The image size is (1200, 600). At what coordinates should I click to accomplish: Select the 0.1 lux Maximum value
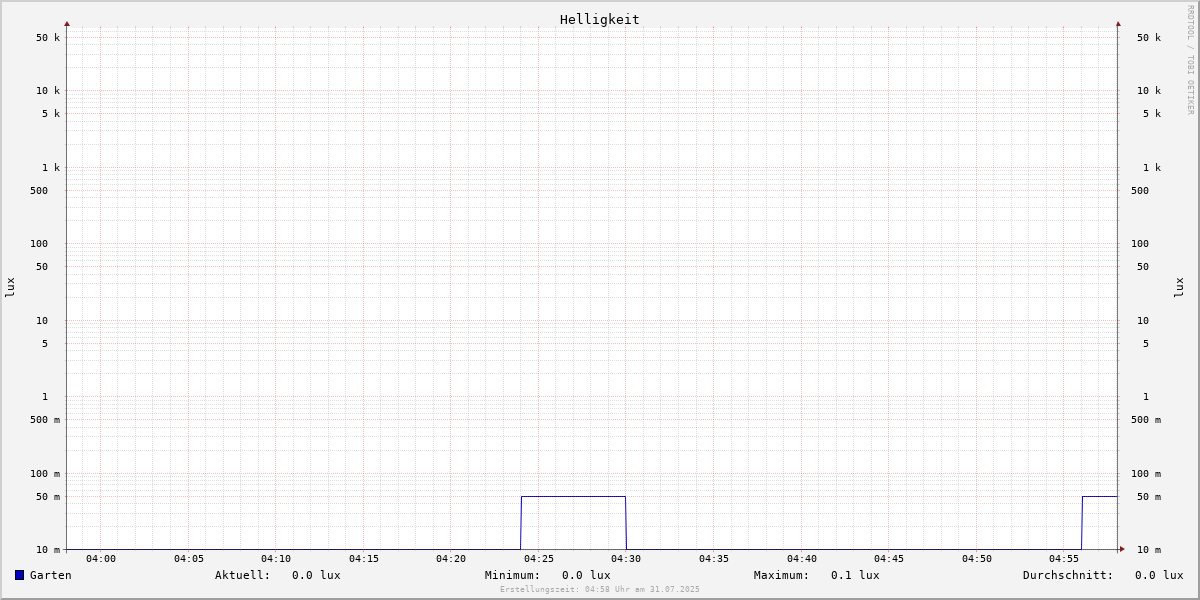tap(855, 575)
